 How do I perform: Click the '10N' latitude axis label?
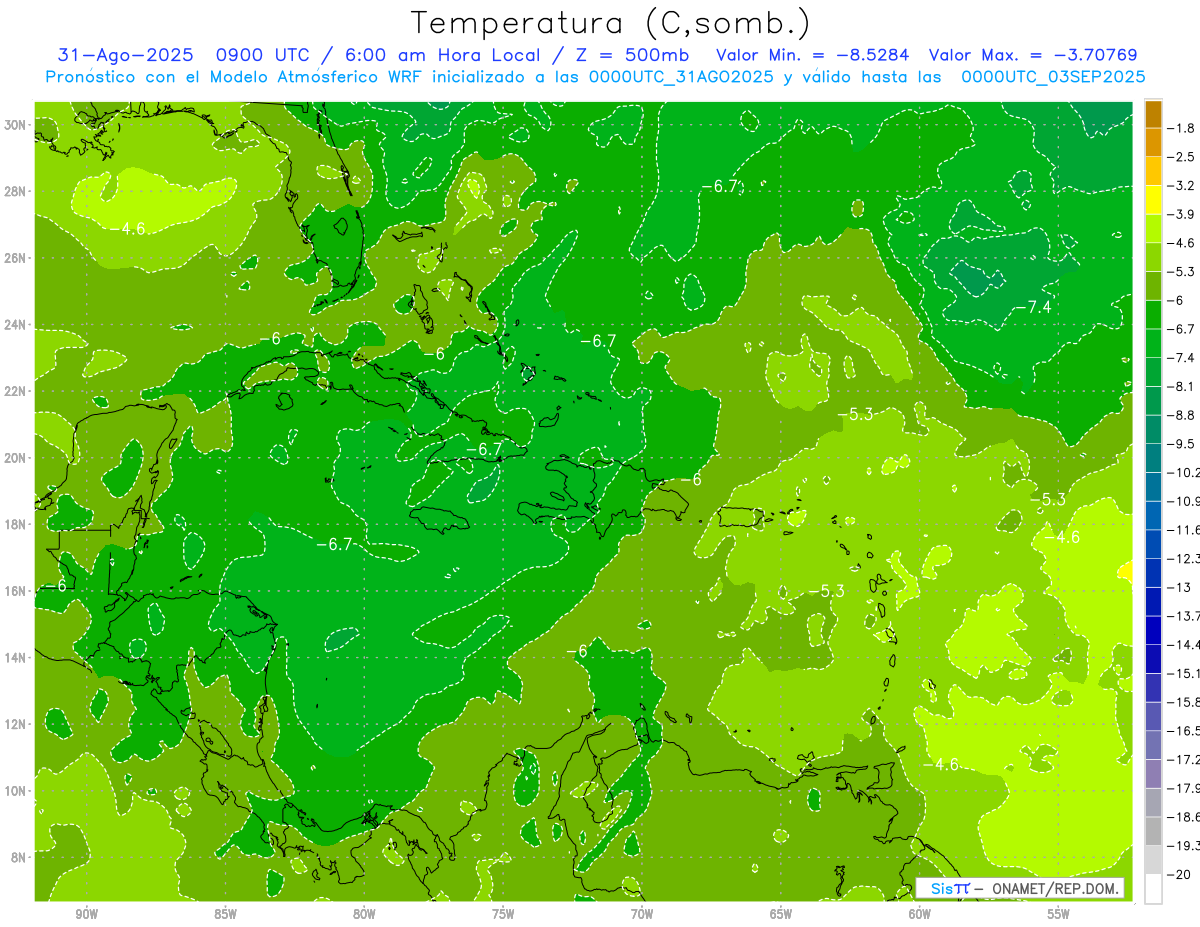coord(15,790)
